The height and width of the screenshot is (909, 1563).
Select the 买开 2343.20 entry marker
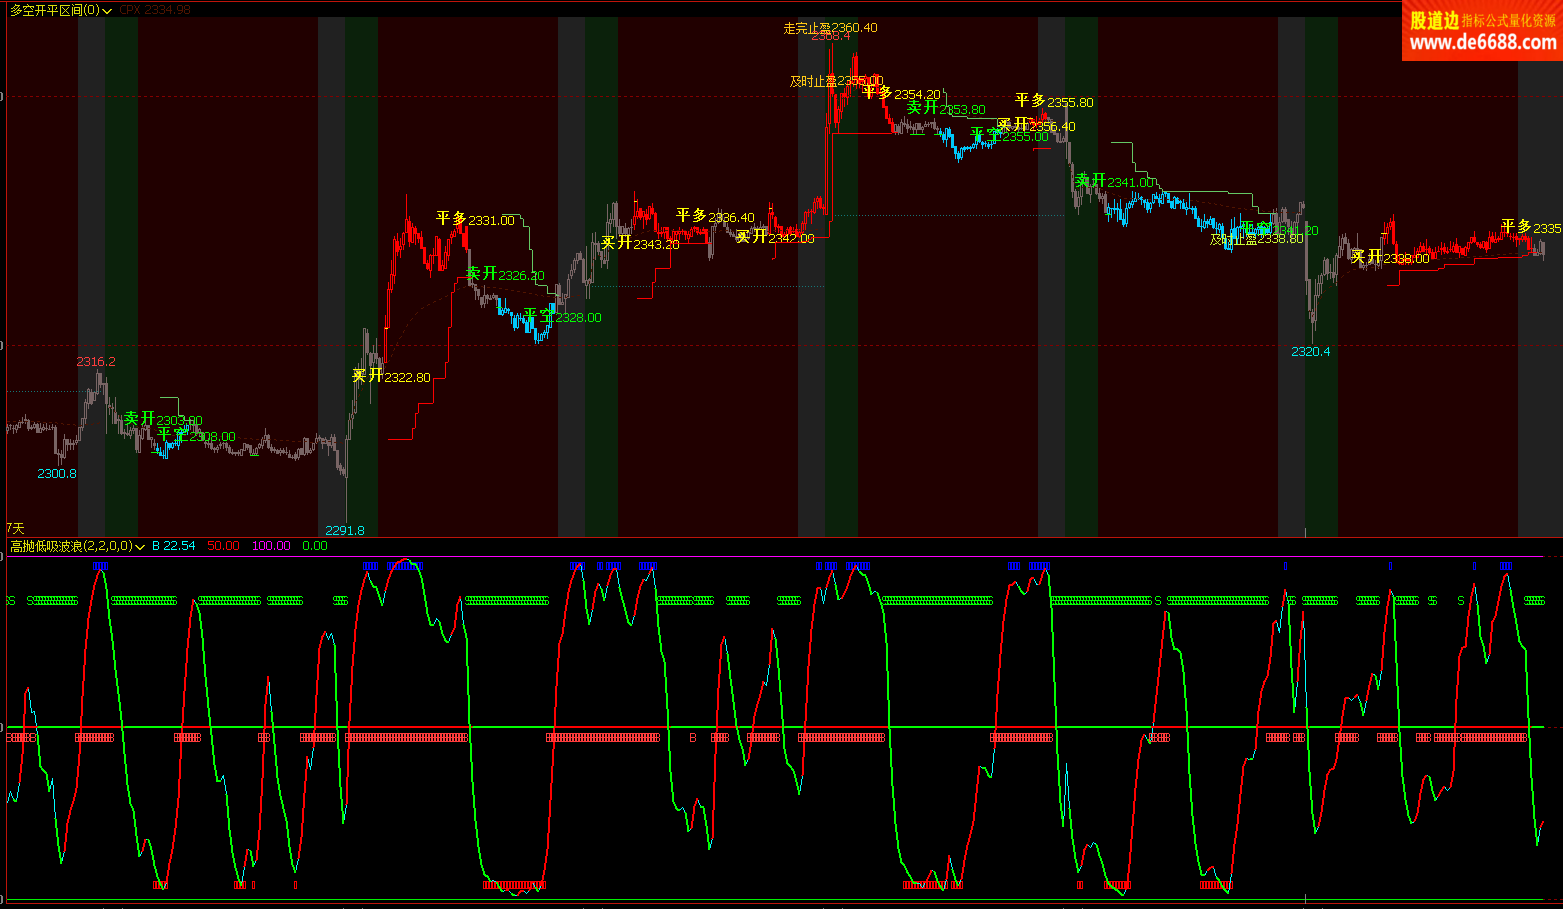coord(640,243)
